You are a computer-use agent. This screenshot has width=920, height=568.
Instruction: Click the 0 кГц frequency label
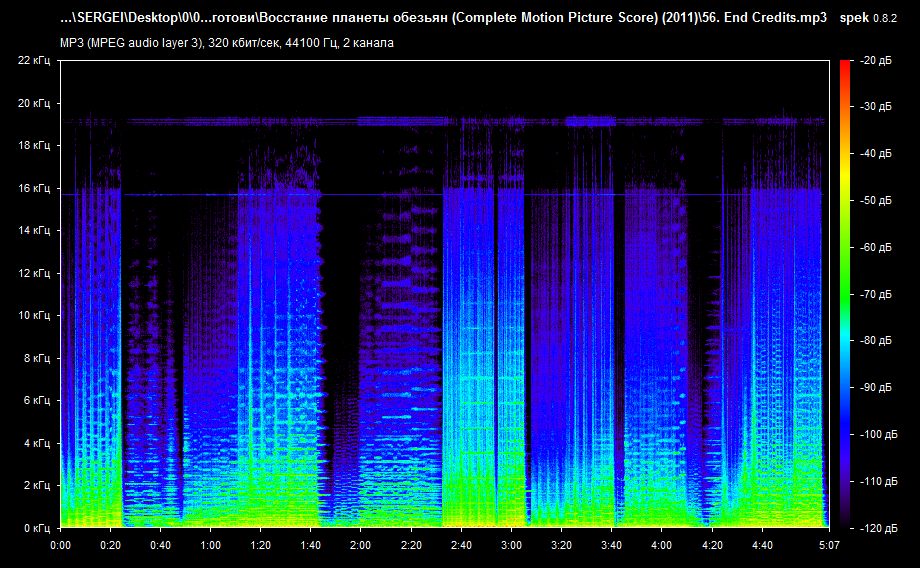coord(37,528)
